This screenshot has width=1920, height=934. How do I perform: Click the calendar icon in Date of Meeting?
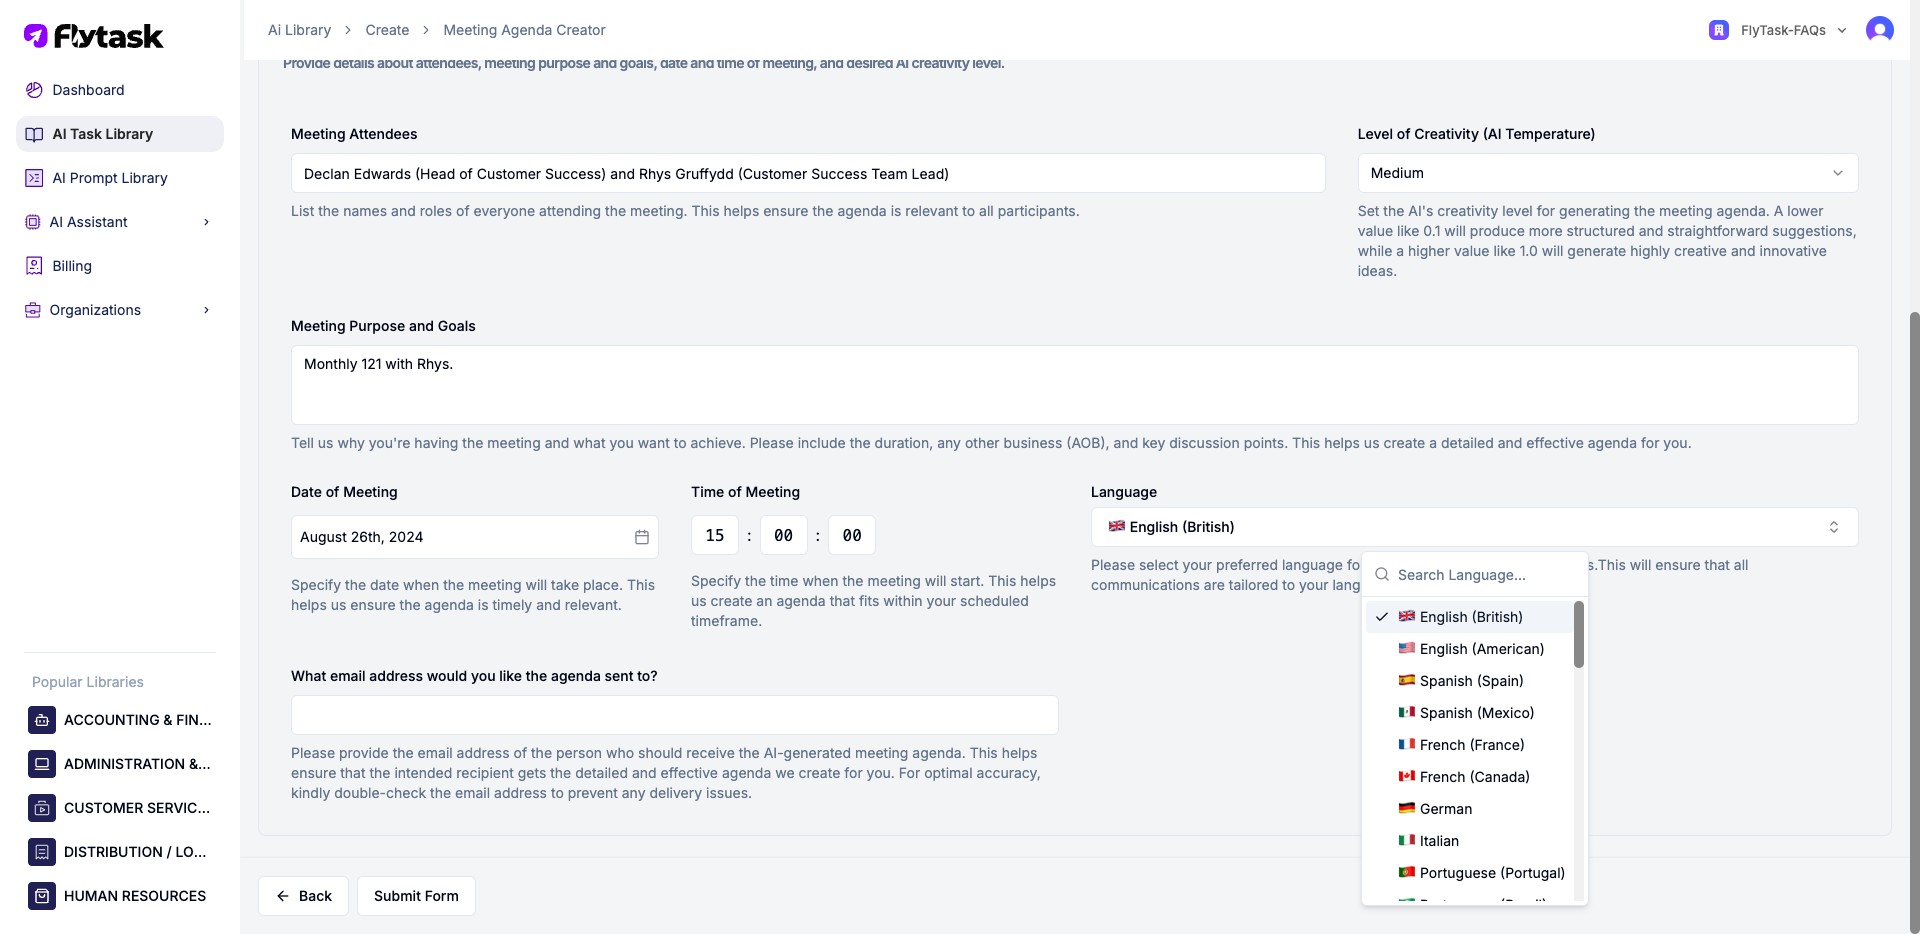tap(642, 537)
